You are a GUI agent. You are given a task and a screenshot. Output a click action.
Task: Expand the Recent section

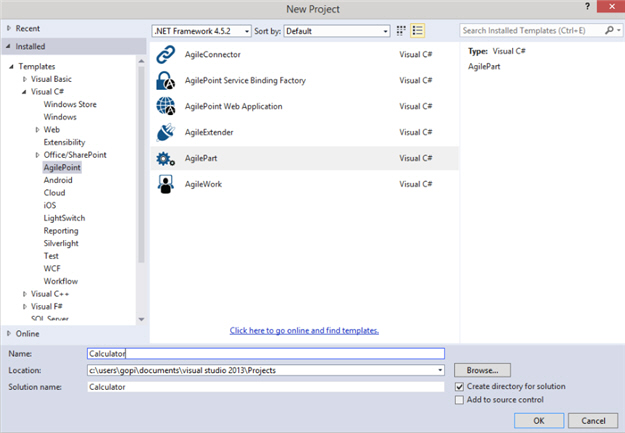tap(9, 28)
